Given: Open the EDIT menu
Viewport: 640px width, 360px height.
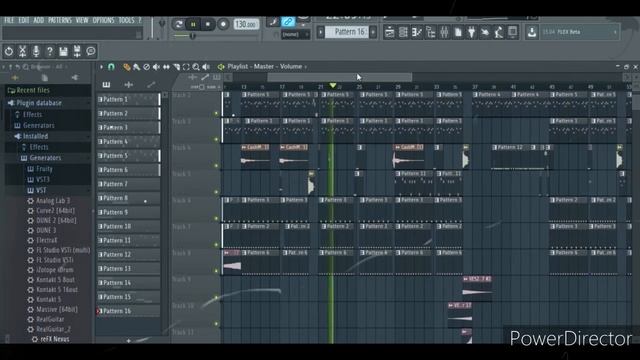Looking at the screenshot, I should tap(24, 20).
